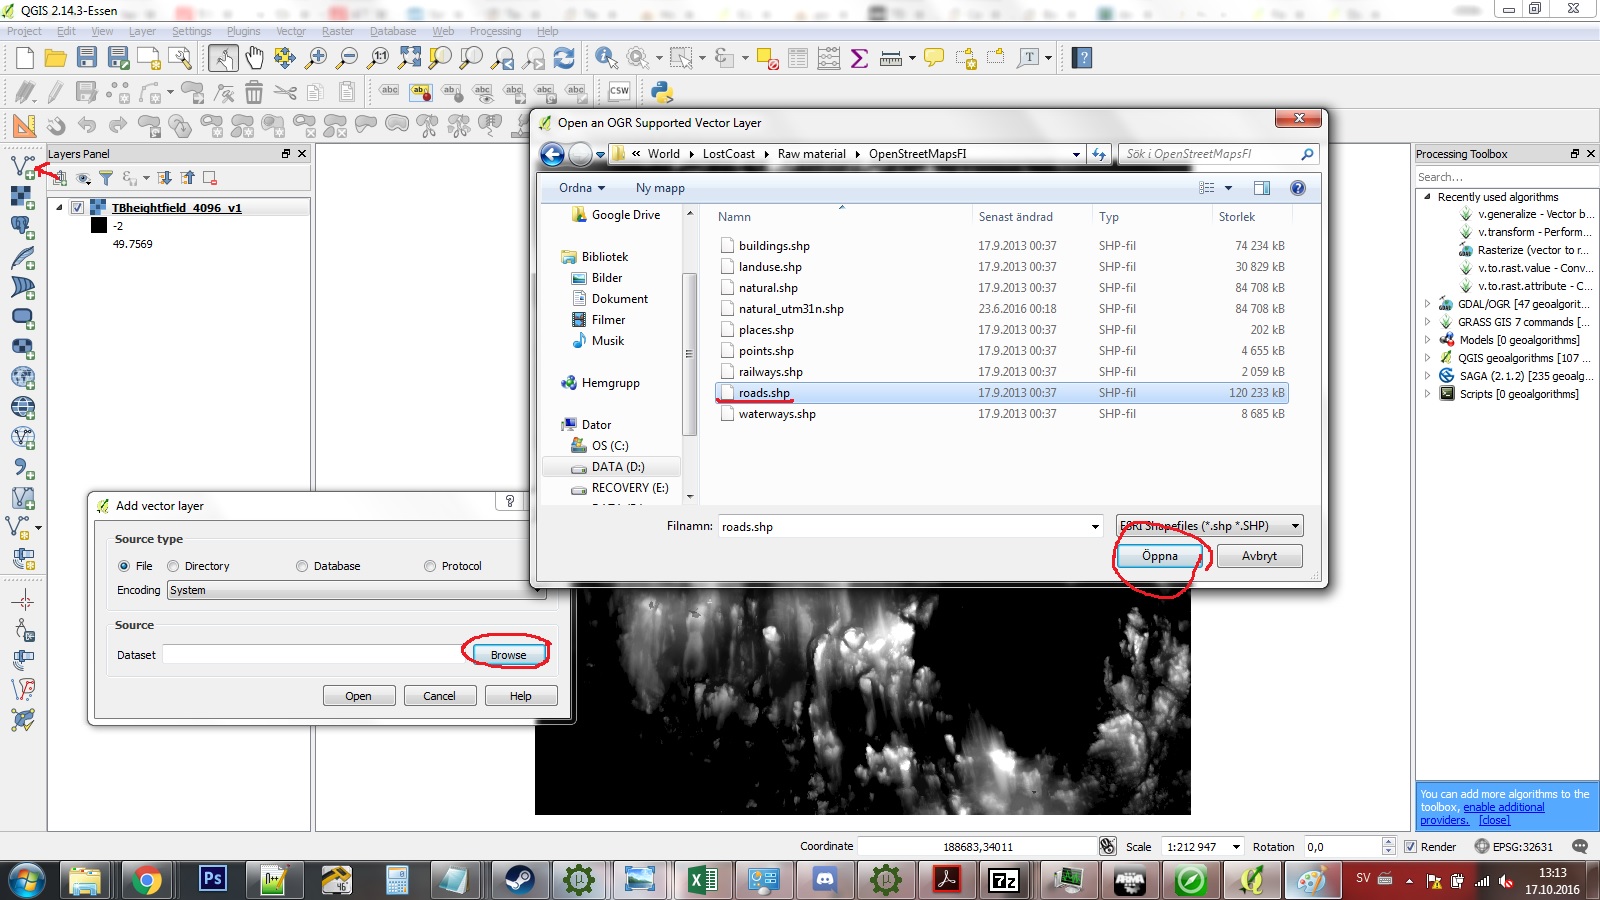Click the Identify Features tool
The image size is (1600, 900).
[x=605, y=58]
